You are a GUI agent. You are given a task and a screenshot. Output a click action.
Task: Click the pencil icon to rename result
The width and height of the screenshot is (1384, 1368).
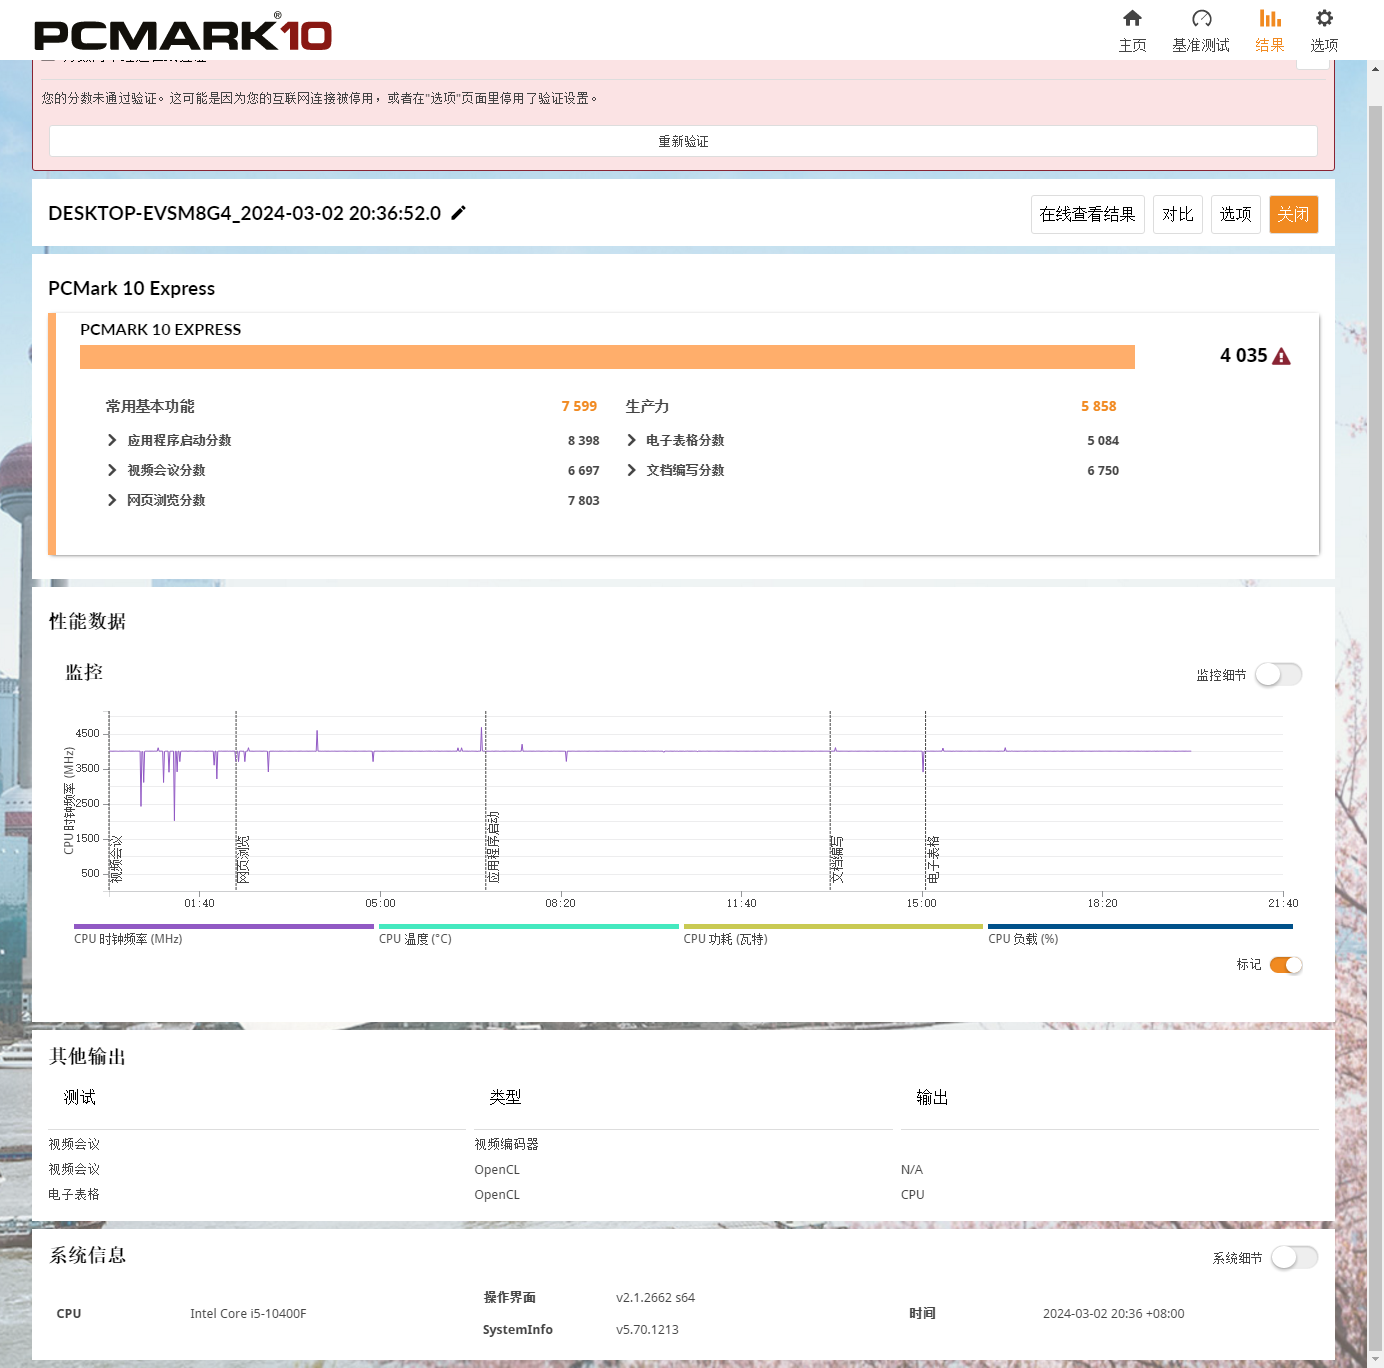pos(459,213)
